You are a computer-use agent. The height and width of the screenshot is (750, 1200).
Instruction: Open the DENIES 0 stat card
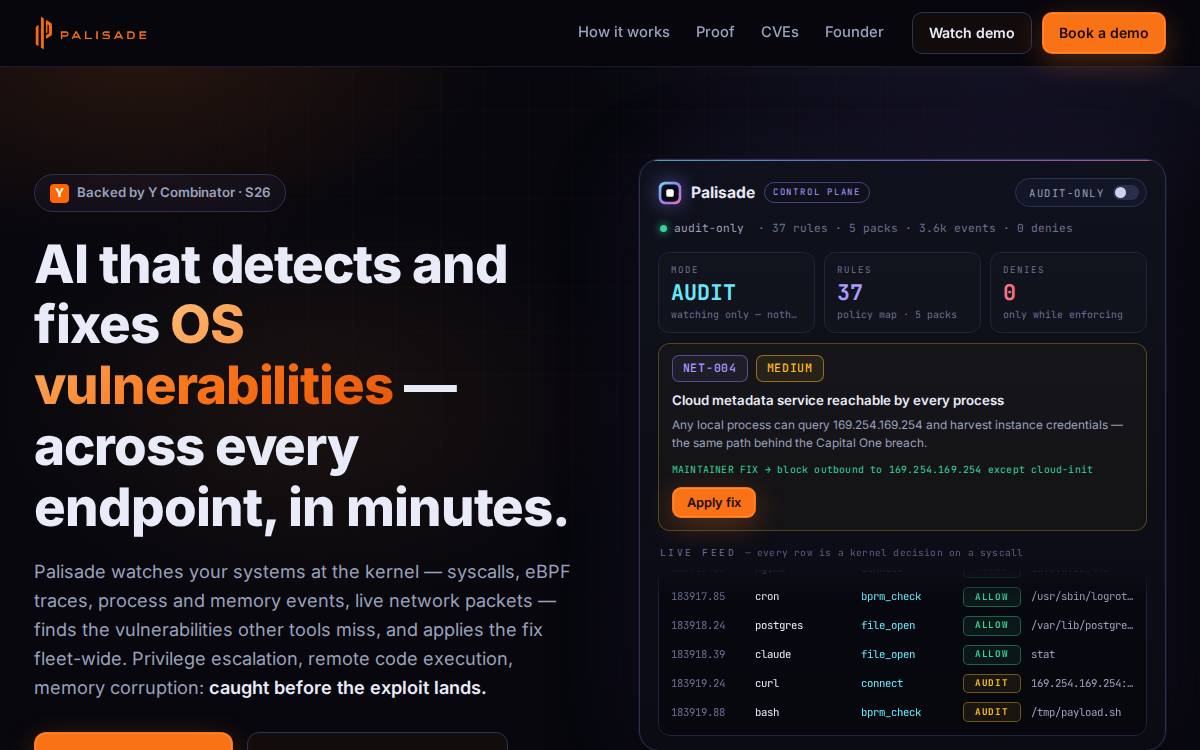click(1068, 292)
